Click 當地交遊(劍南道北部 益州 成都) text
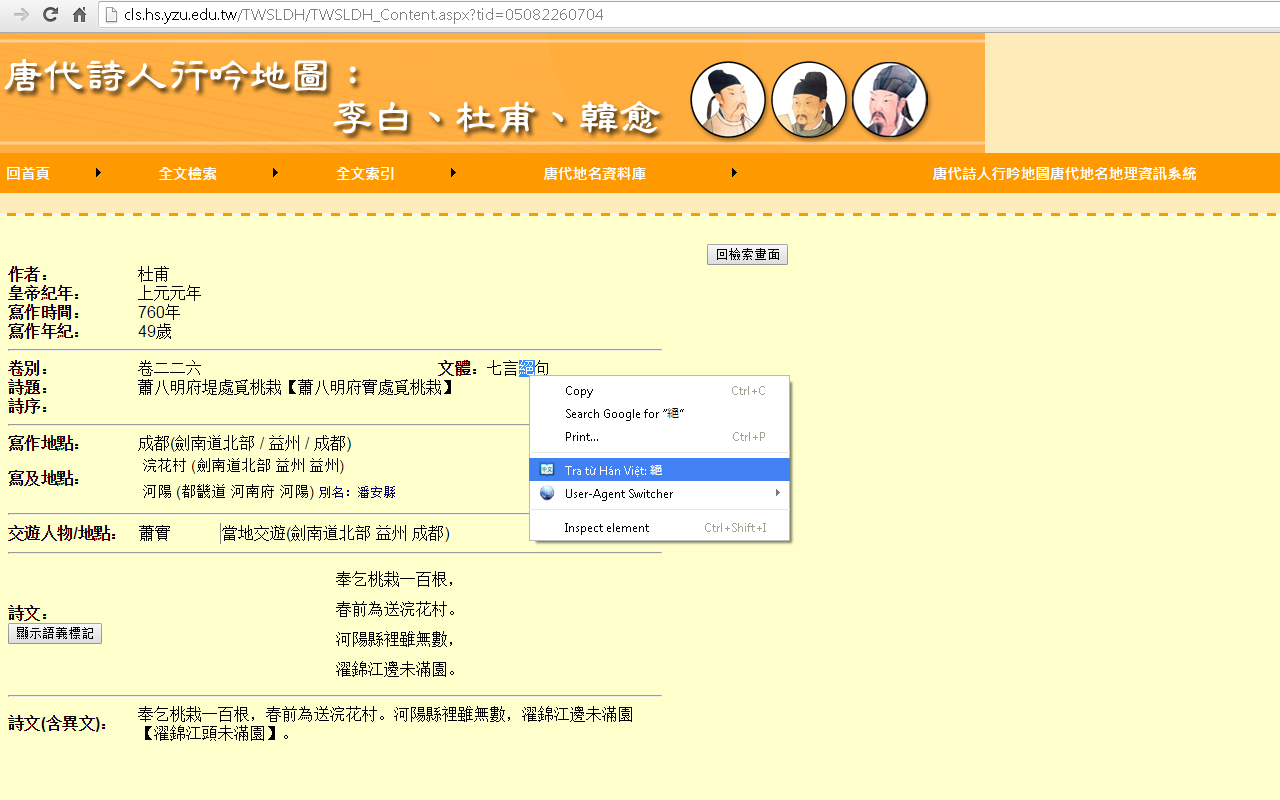Image resolution: width=1280 pixels, height=800 pixels. (x=336, y=534)
